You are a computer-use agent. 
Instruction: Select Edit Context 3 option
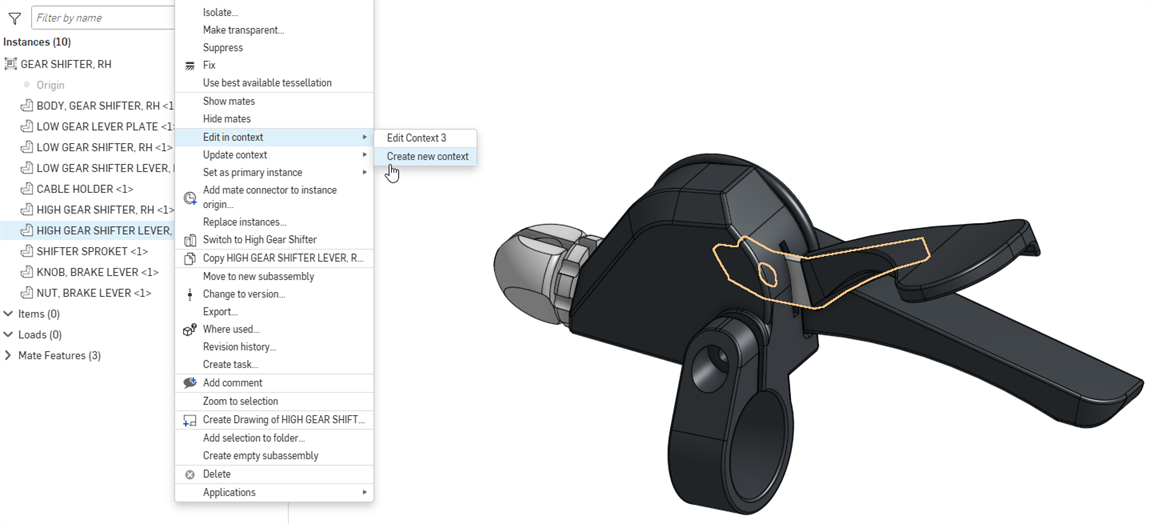(416, 138)
